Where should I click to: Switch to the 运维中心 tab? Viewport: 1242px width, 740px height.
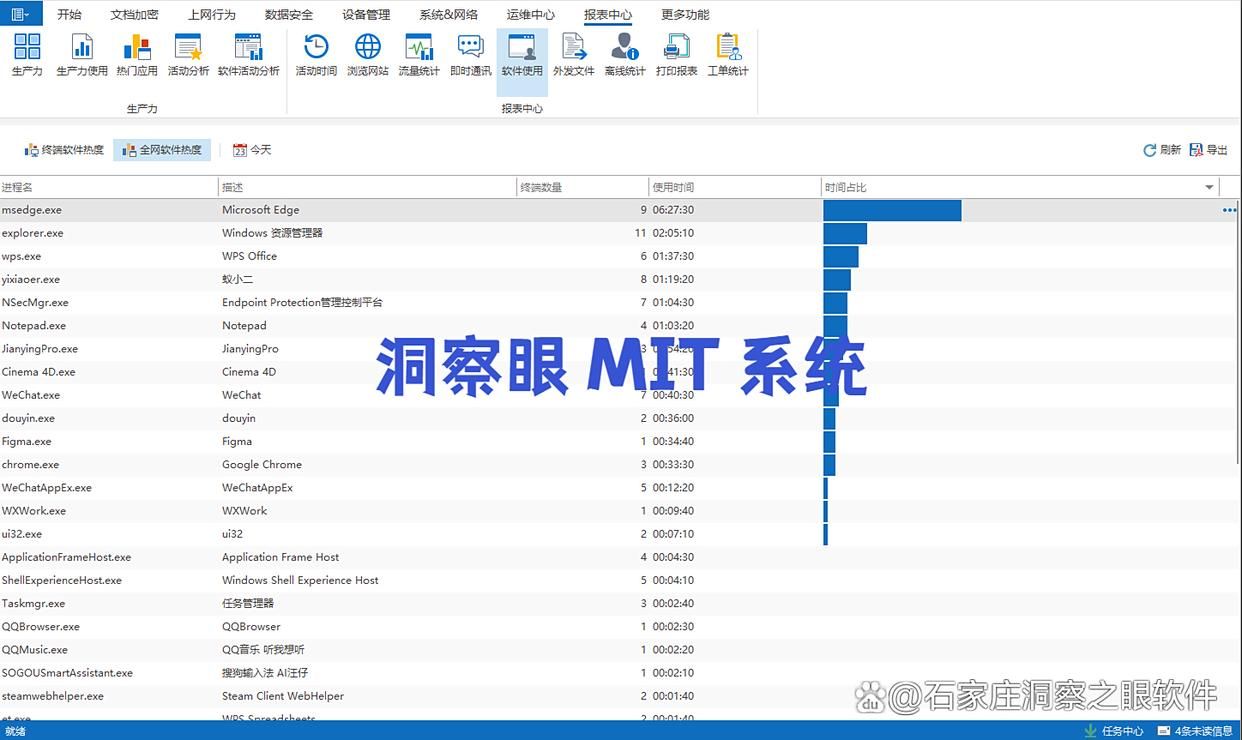[530, 15]
